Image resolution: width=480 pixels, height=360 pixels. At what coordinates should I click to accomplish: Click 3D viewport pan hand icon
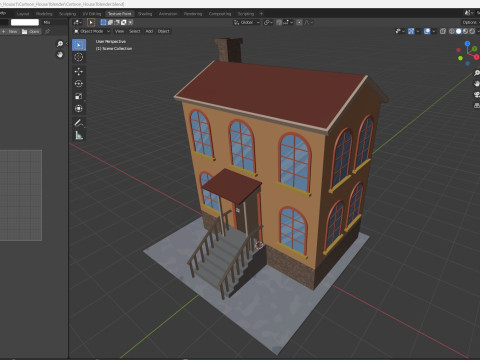[477, 84]
